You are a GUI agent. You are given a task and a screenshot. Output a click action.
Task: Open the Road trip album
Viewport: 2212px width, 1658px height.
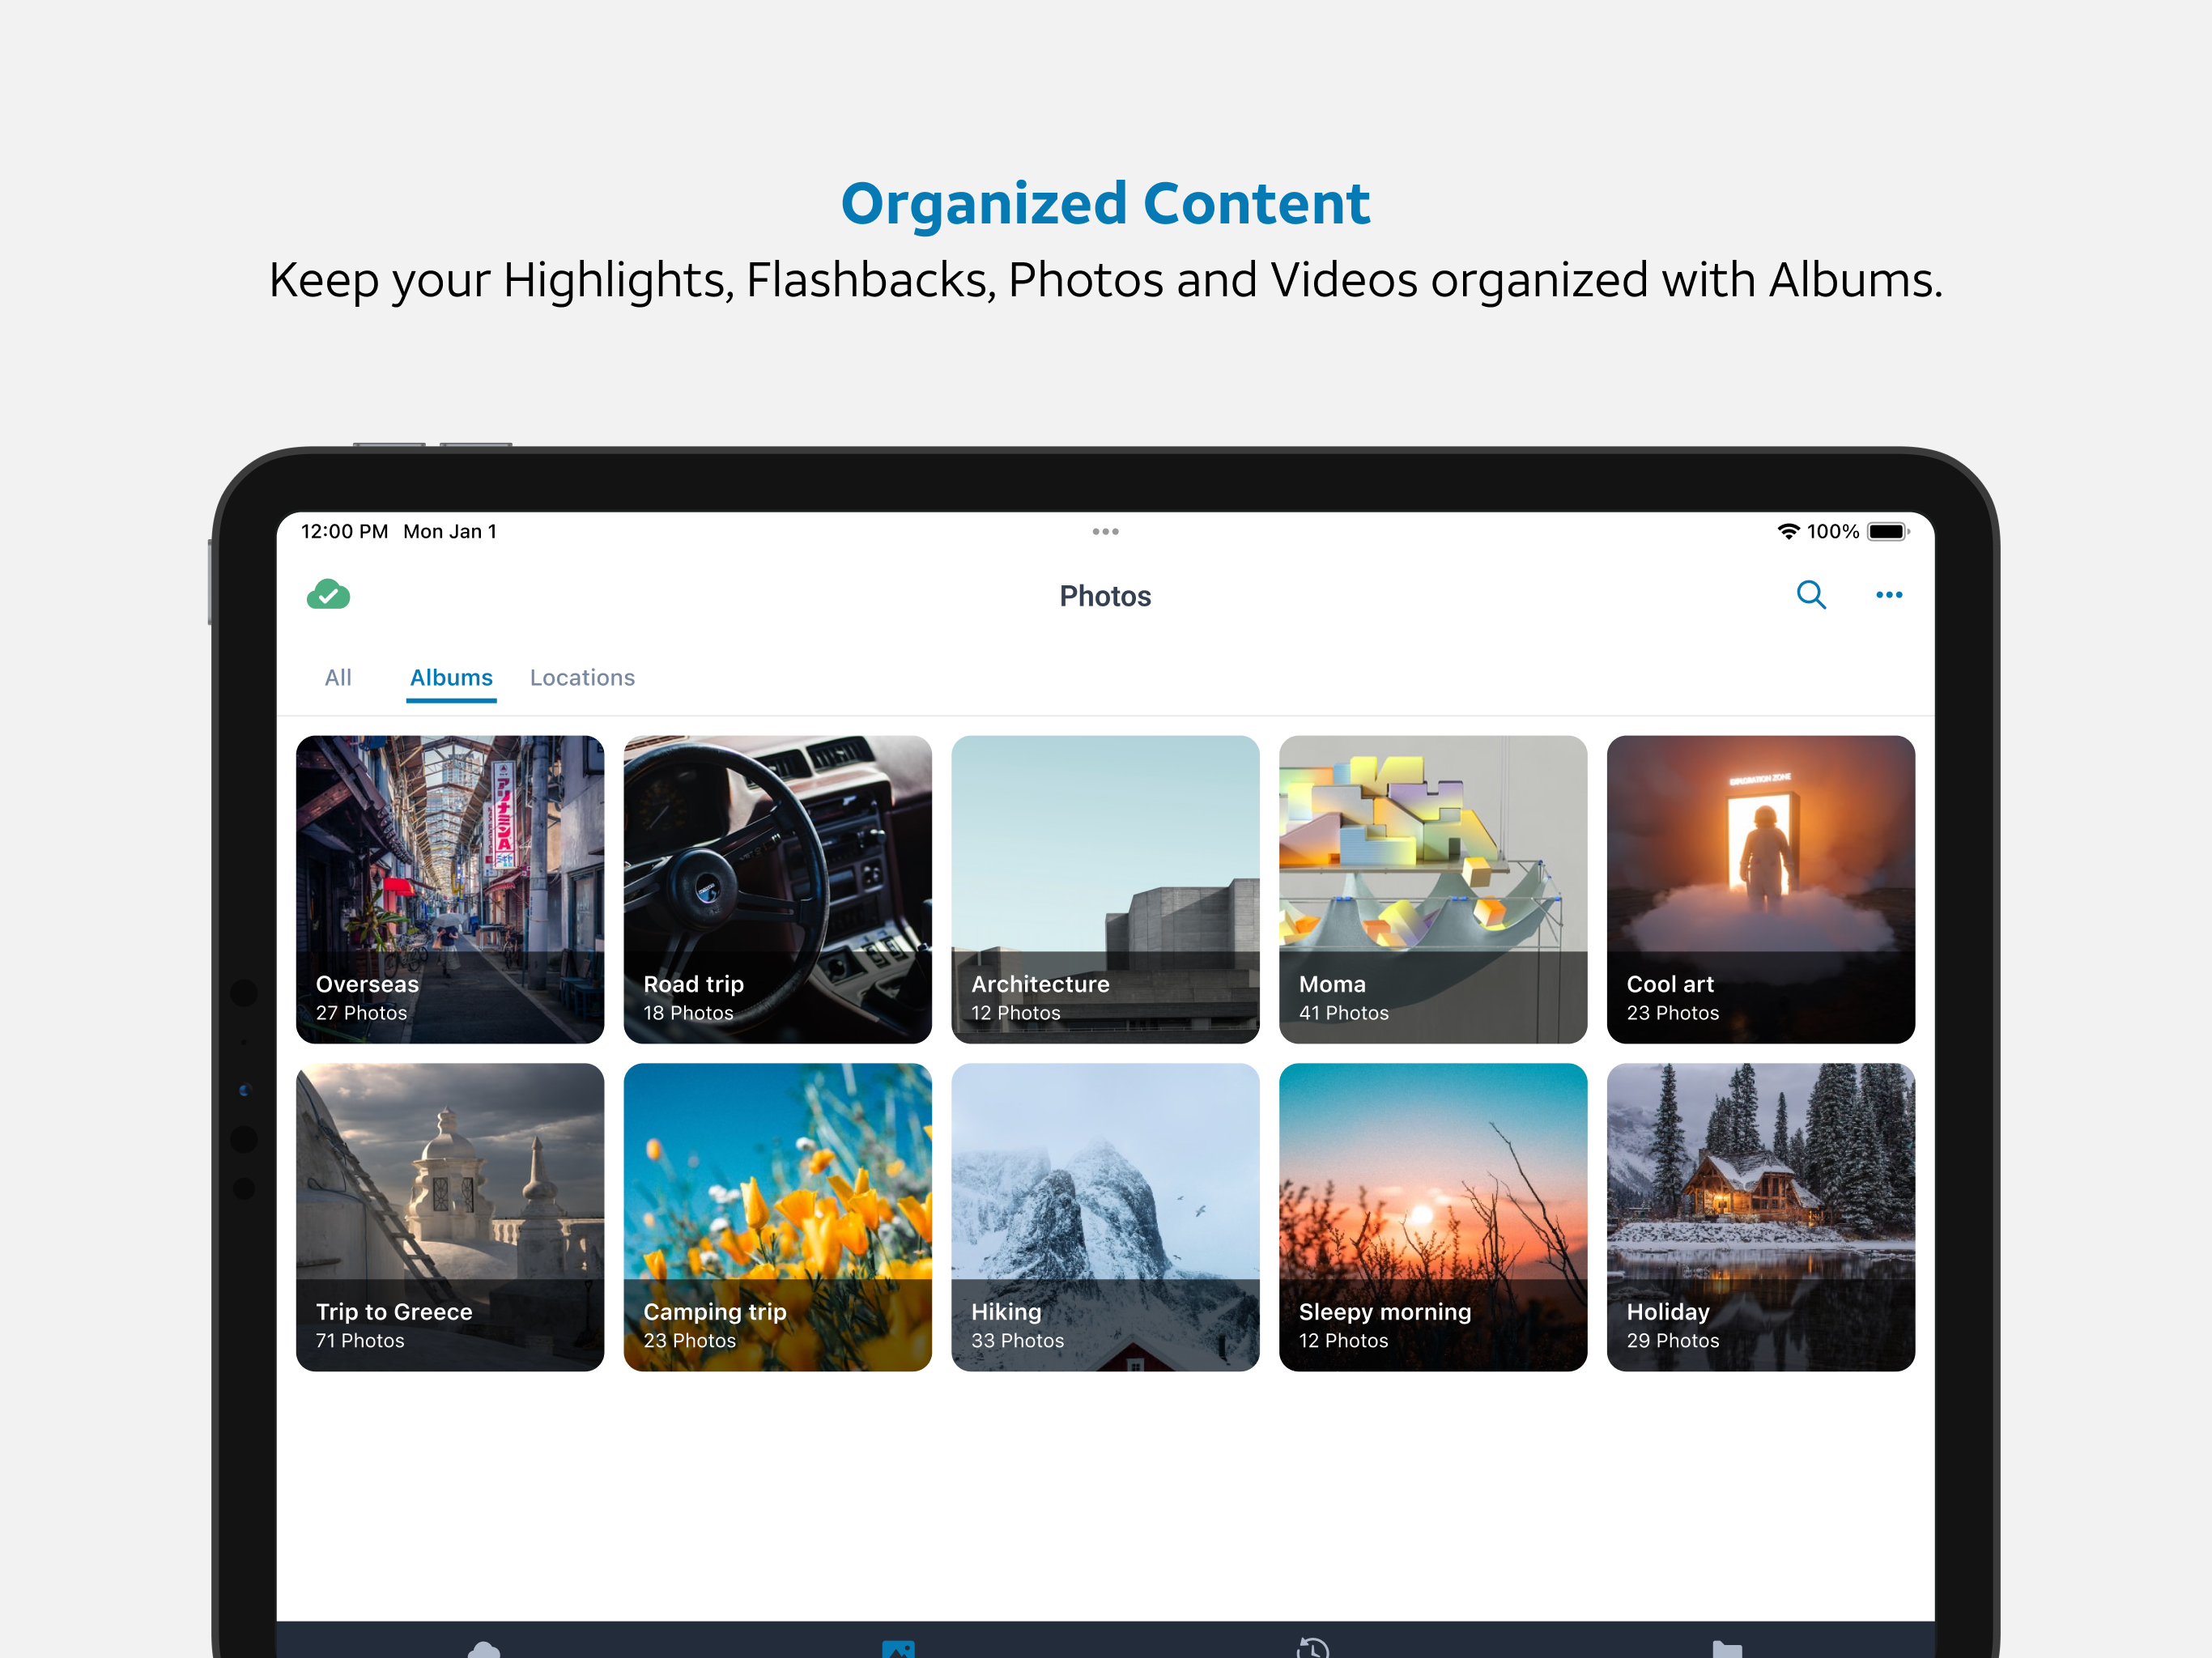[777, 889]
